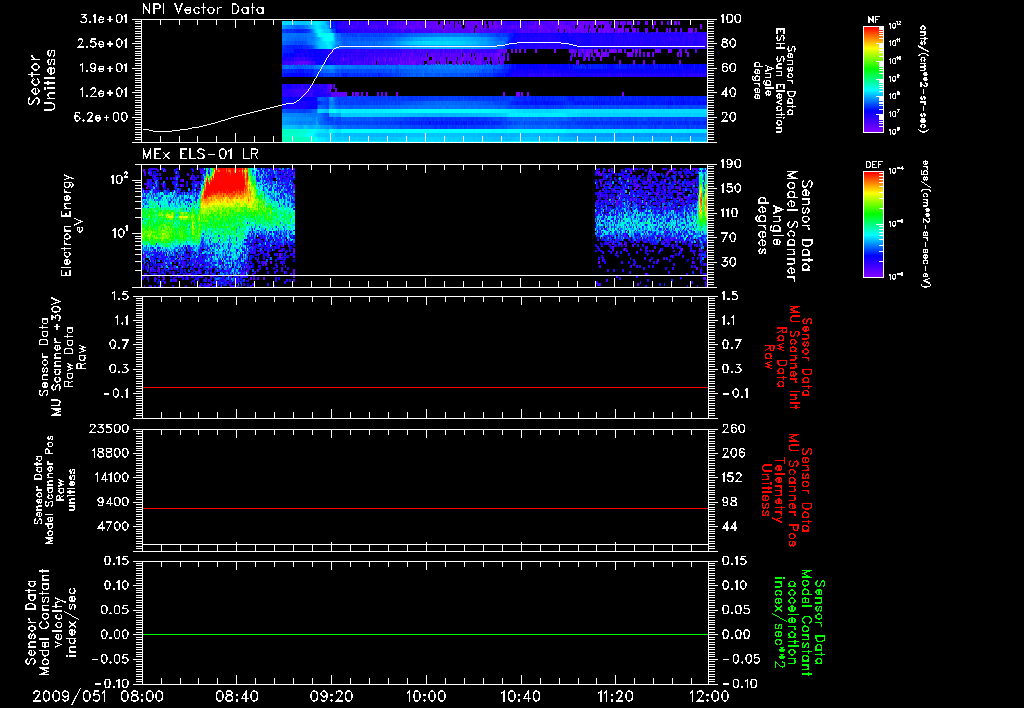This screenshot has width=1024, height=708.
Task: Click the 'Model Scanner Angle degrees' axis label
Action: pyautogui.click(x=776, y=226)
